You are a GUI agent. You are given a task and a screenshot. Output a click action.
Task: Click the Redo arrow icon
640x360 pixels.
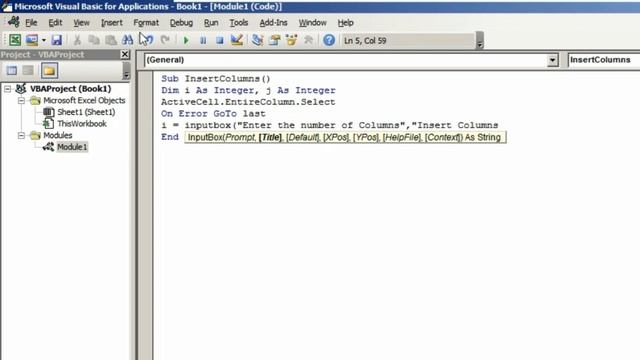click(x=165, y=40)
